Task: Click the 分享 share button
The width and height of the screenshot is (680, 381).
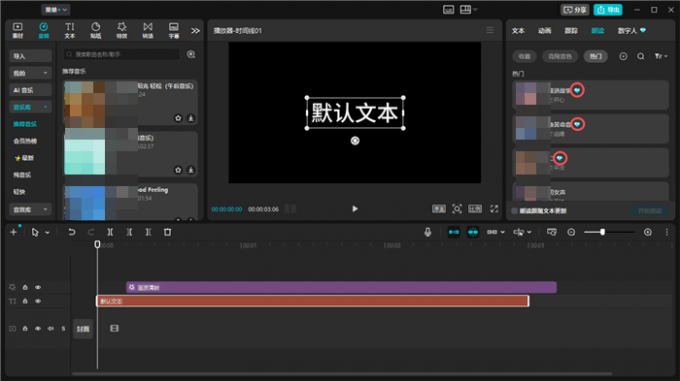Action: click(575, 10)
